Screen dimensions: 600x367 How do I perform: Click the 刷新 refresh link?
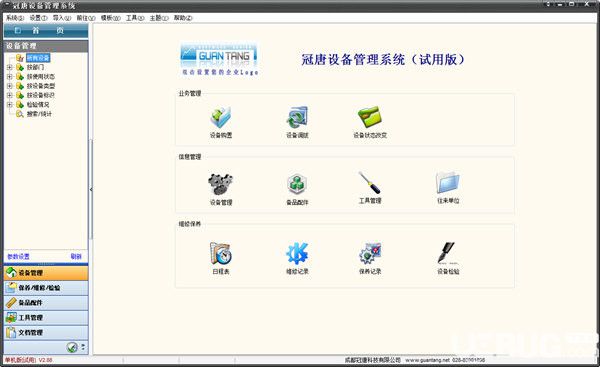(76, 256)
